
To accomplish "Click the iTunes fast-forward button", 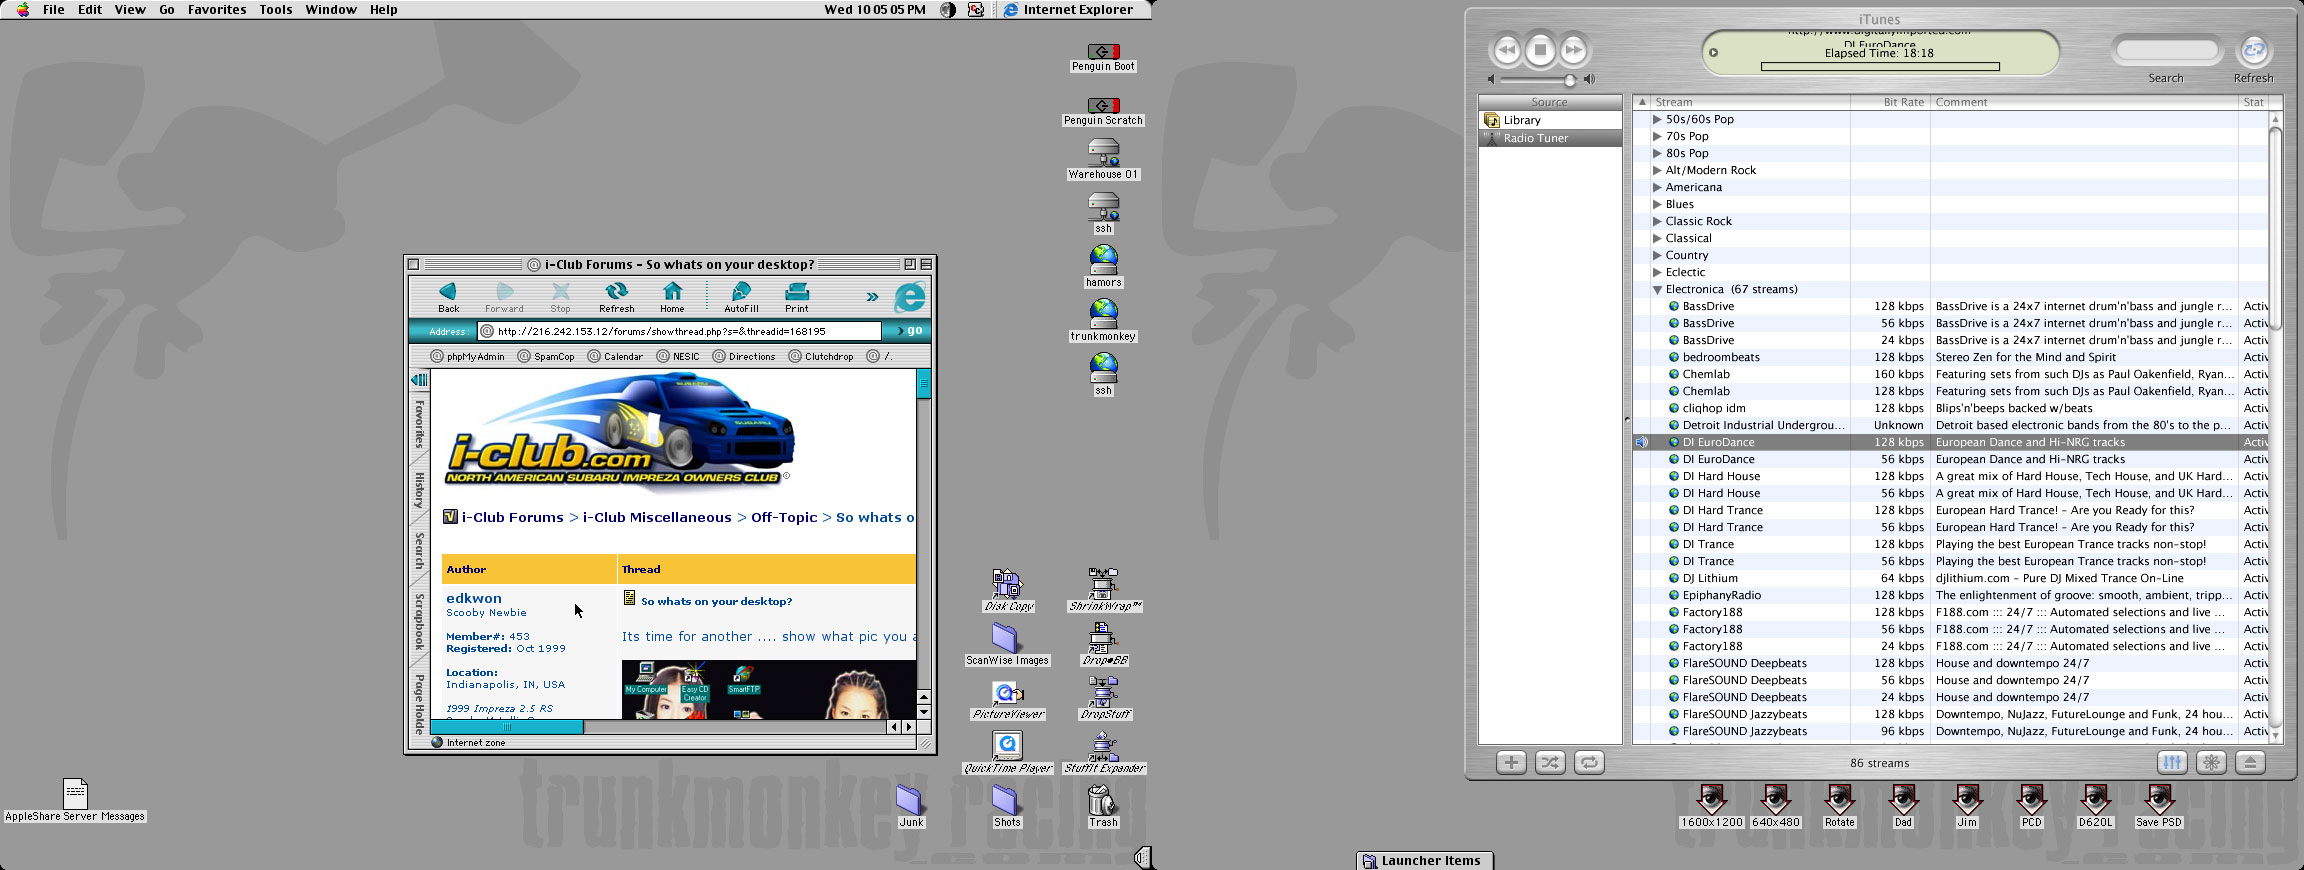I will point(1574,50).
